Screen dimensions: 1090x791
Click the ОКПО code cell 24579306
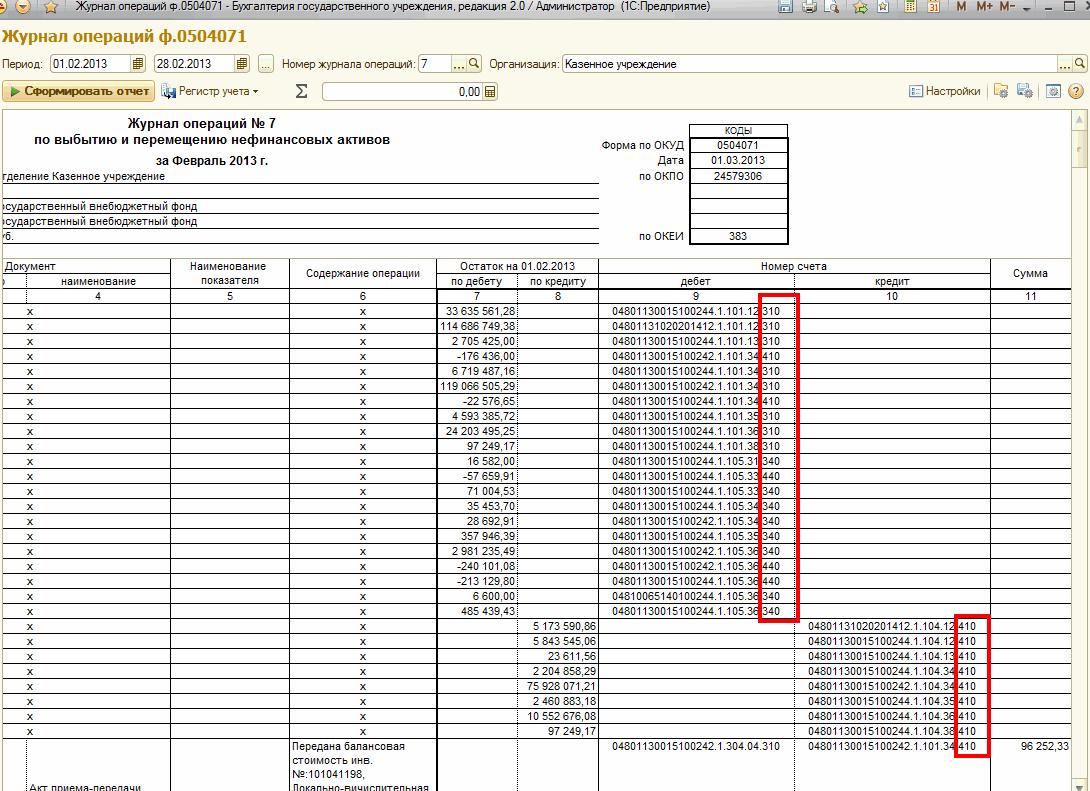click(x=738, y=176)
